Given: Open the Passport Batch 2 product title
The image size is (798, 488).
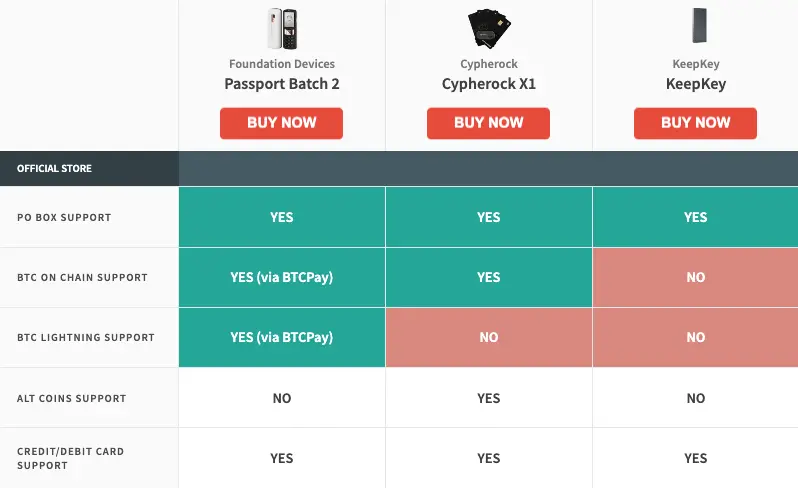Looking at the screenshot, I should [x=282, y=84].
